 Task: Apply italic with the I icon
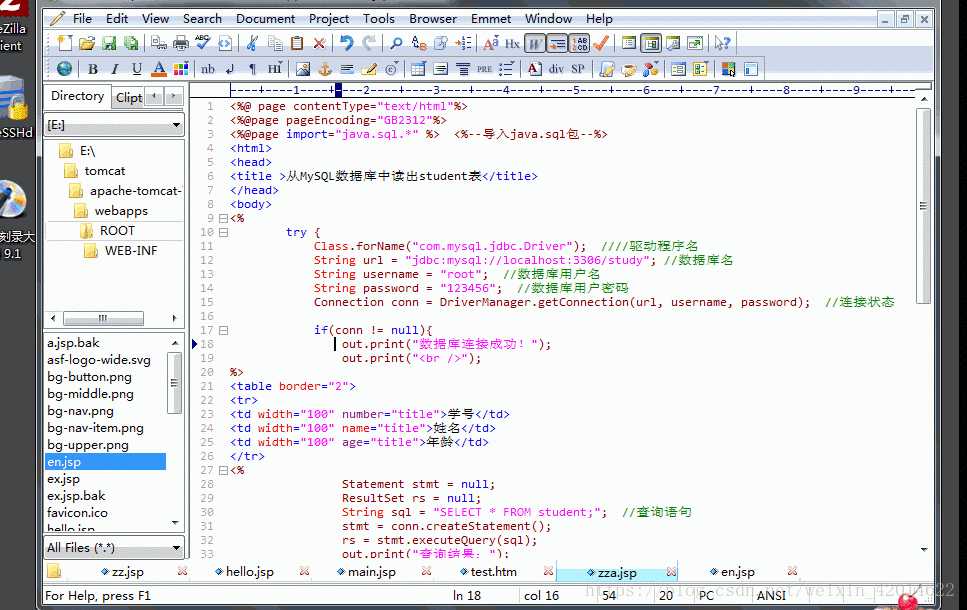tap(115, 69)
